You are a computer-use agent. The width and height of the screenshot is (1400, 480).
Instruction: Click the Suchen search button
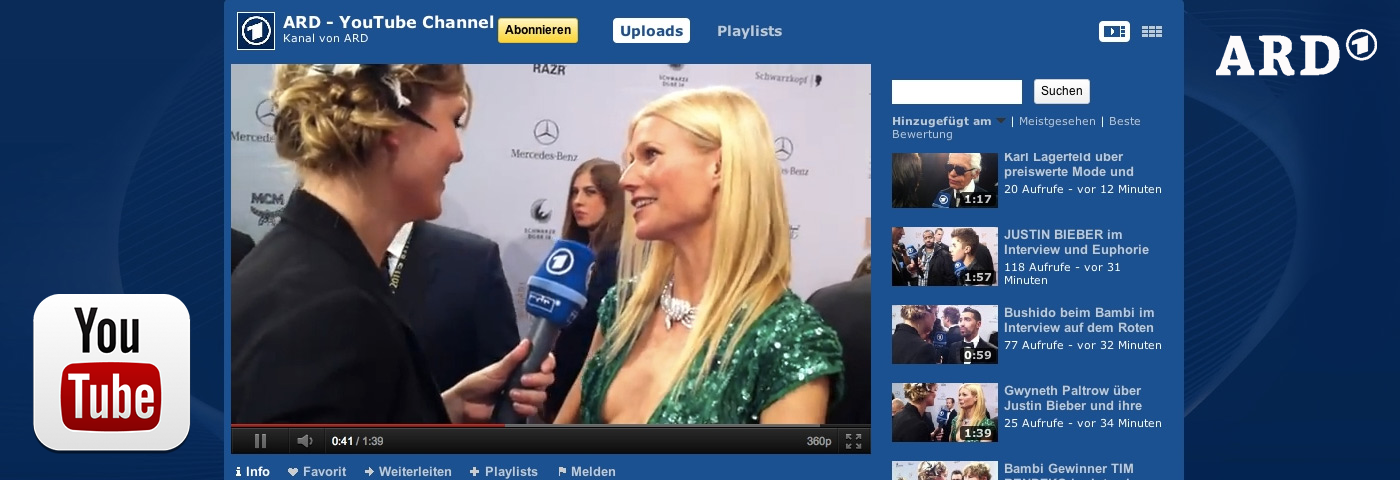pos(1062,91)
